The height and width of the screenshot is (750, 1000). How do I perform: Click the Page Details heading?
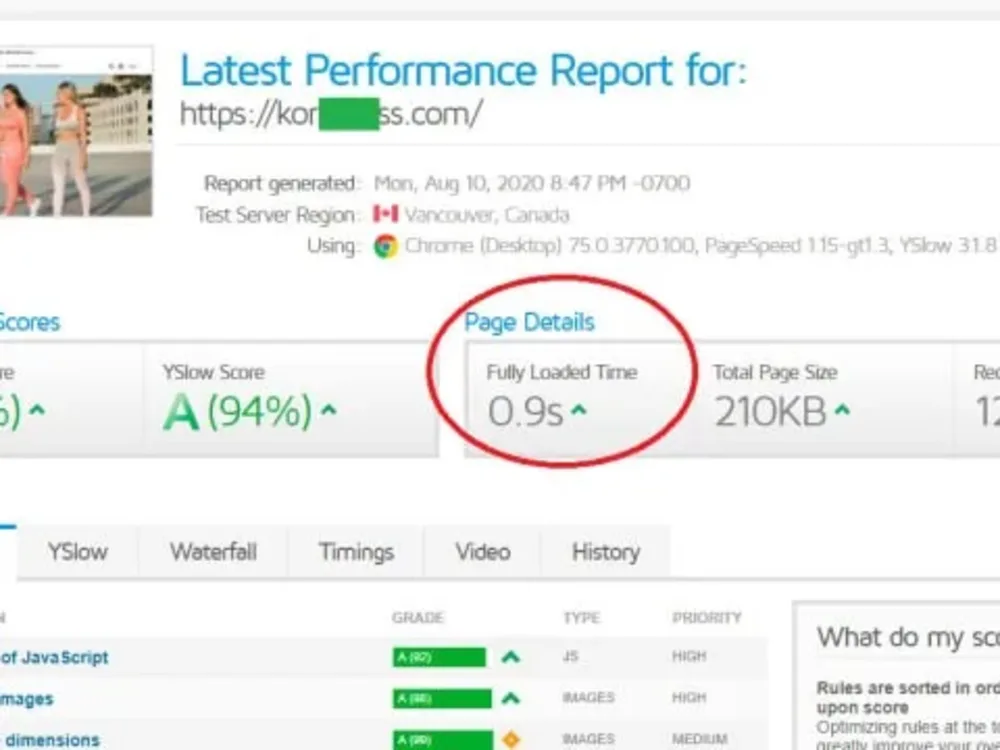[x=529, y=322]
